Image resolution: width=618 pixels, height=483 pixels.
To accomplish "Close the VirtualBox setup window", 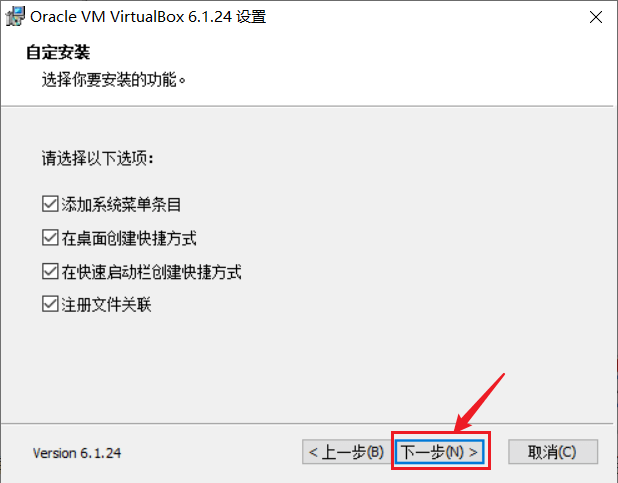I will click(x=596, y=17).
